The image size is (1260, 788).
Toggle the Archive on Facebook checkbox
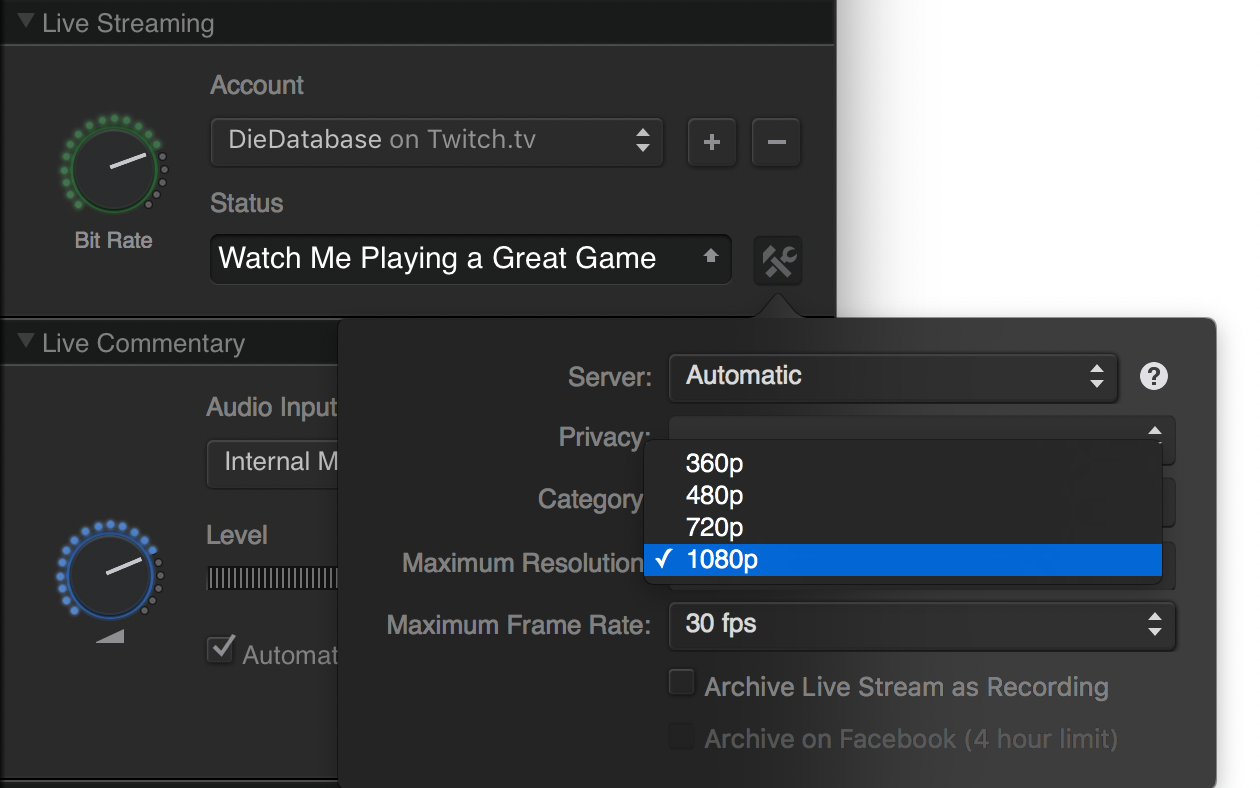[682, 738]
